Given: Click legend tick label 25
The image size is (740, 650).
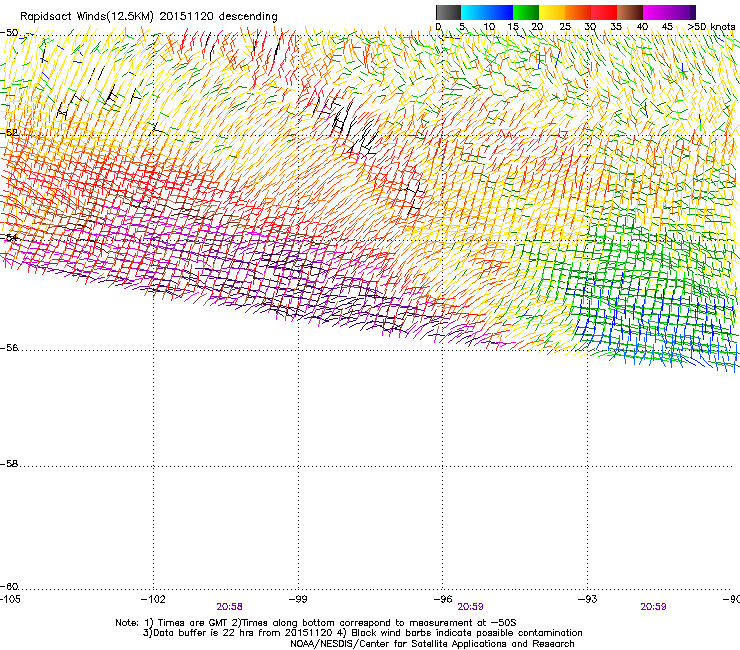Looking at the screenshot, I should (x=565, y=27).
